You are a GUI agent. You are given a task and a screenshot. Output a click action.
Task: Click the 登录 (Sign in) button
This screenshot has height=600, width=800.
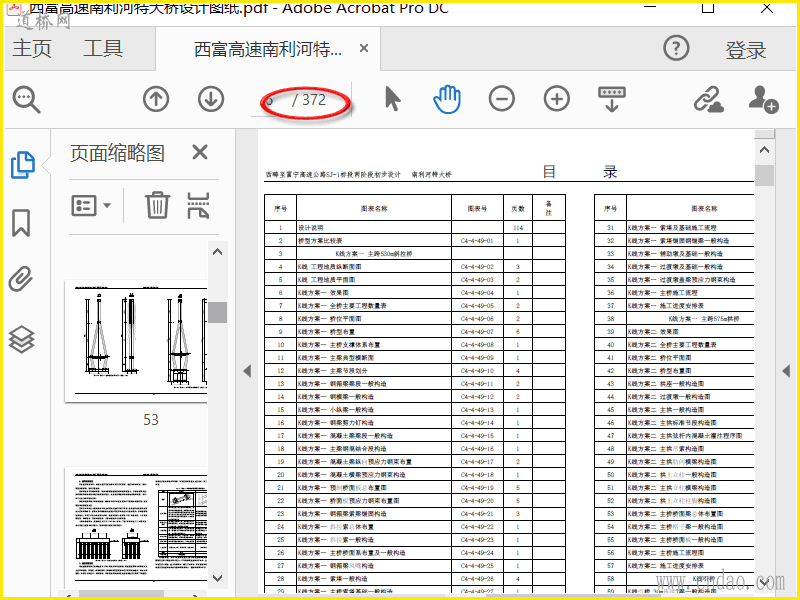click(x=745, y=50)
